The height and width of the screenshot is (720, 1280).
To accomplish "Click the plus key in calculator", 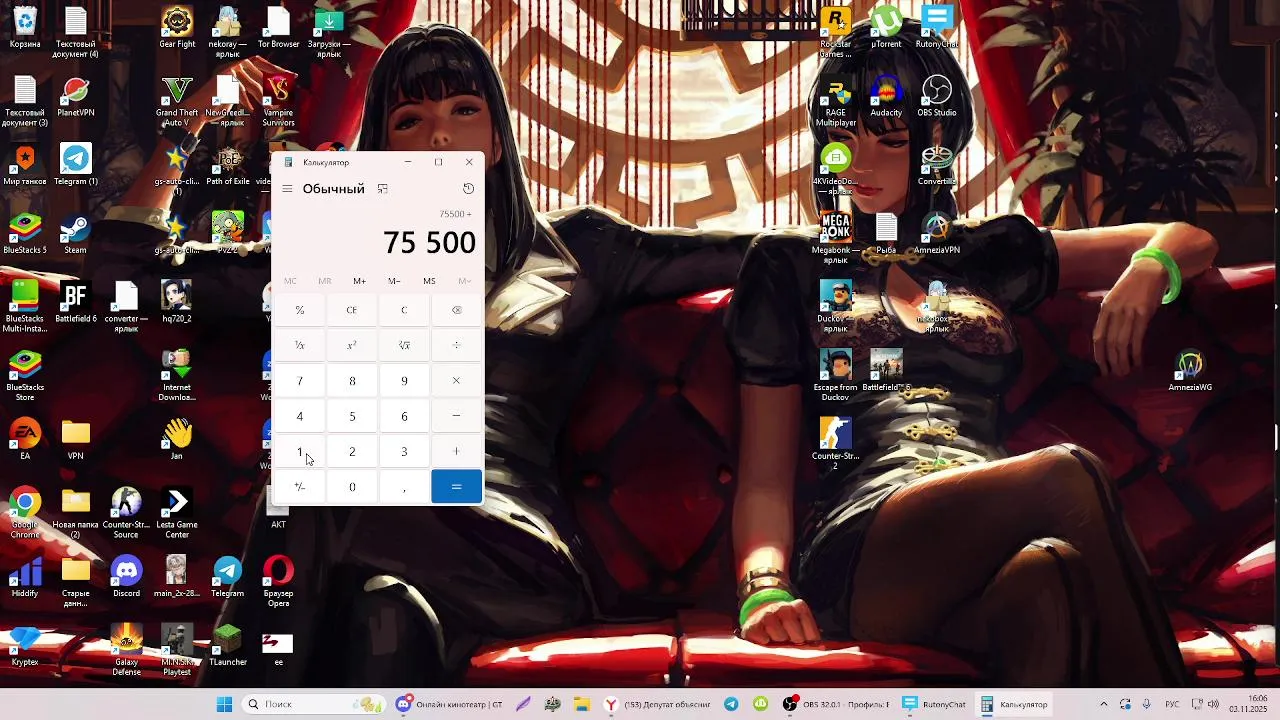I will tap(456, 451).
